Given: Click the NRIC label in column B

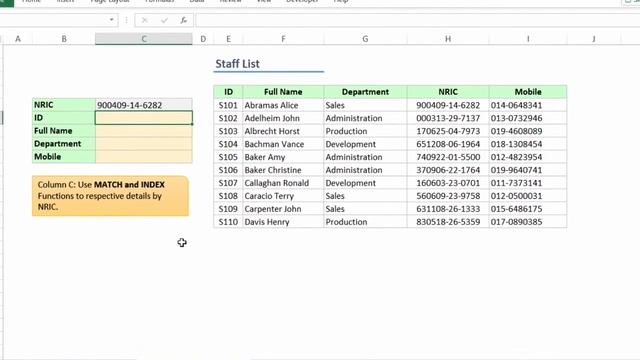Looking at the screenshot, I should (x=64, y=105).
